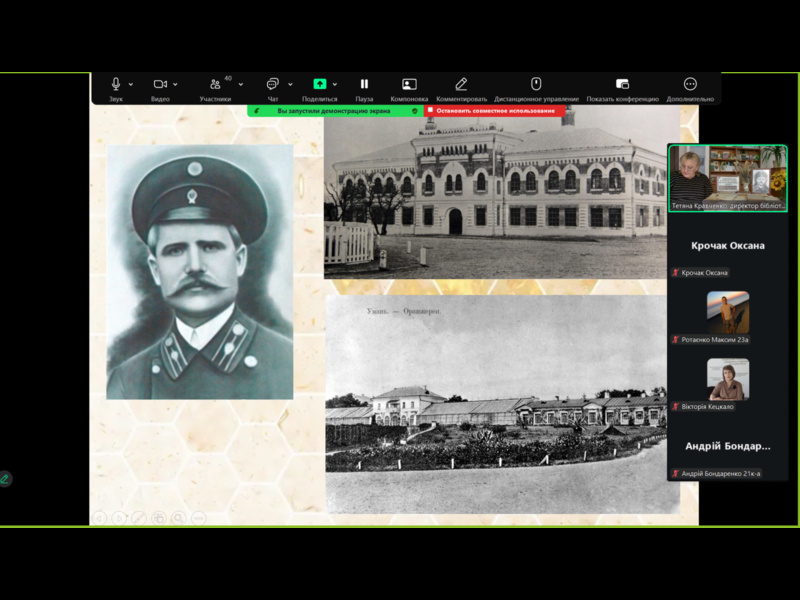This screenshot has width=800, height=600.
Task: Select Ротаенко Максим's participant tile
Action: 727,313
